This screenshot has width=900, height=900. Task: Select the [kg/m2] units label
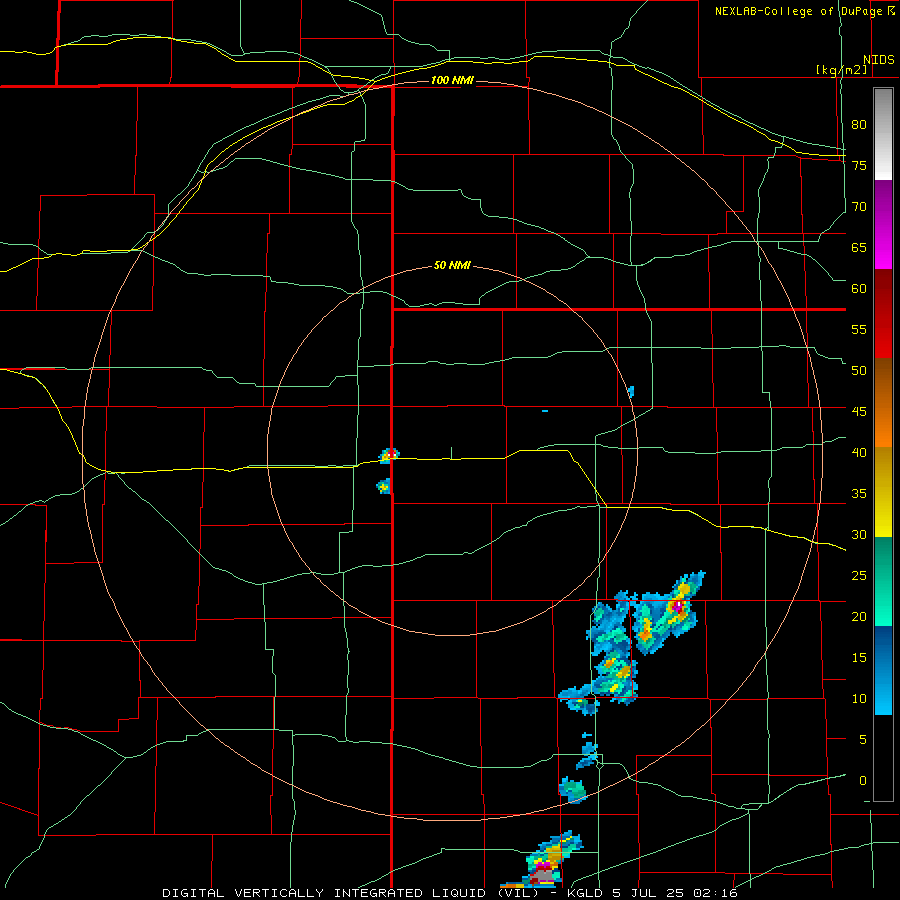tap(841, 70)
